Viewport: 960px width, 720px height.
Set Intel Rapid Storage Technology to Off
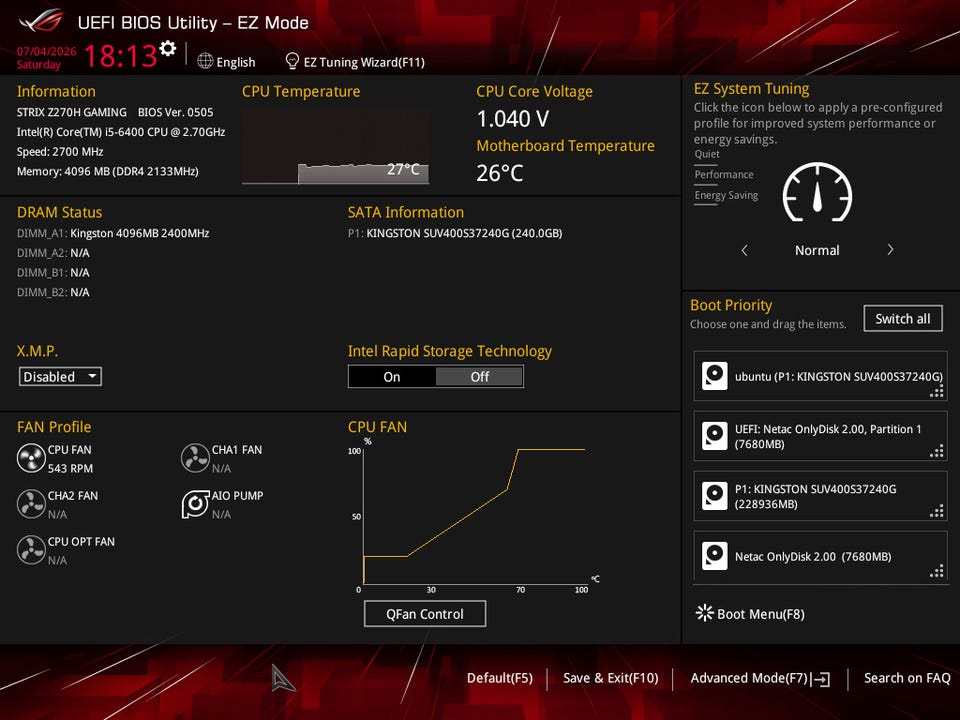tap(479, 377)
